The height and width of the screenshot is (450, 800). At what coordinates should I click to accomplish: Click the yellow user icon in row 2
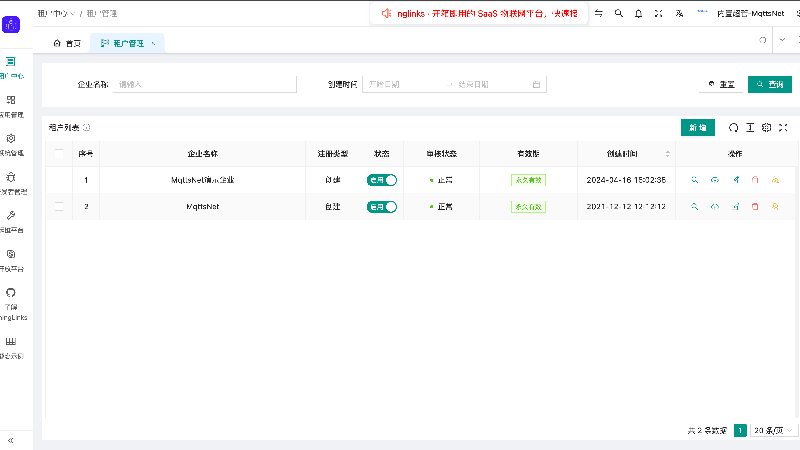point(776,207)
